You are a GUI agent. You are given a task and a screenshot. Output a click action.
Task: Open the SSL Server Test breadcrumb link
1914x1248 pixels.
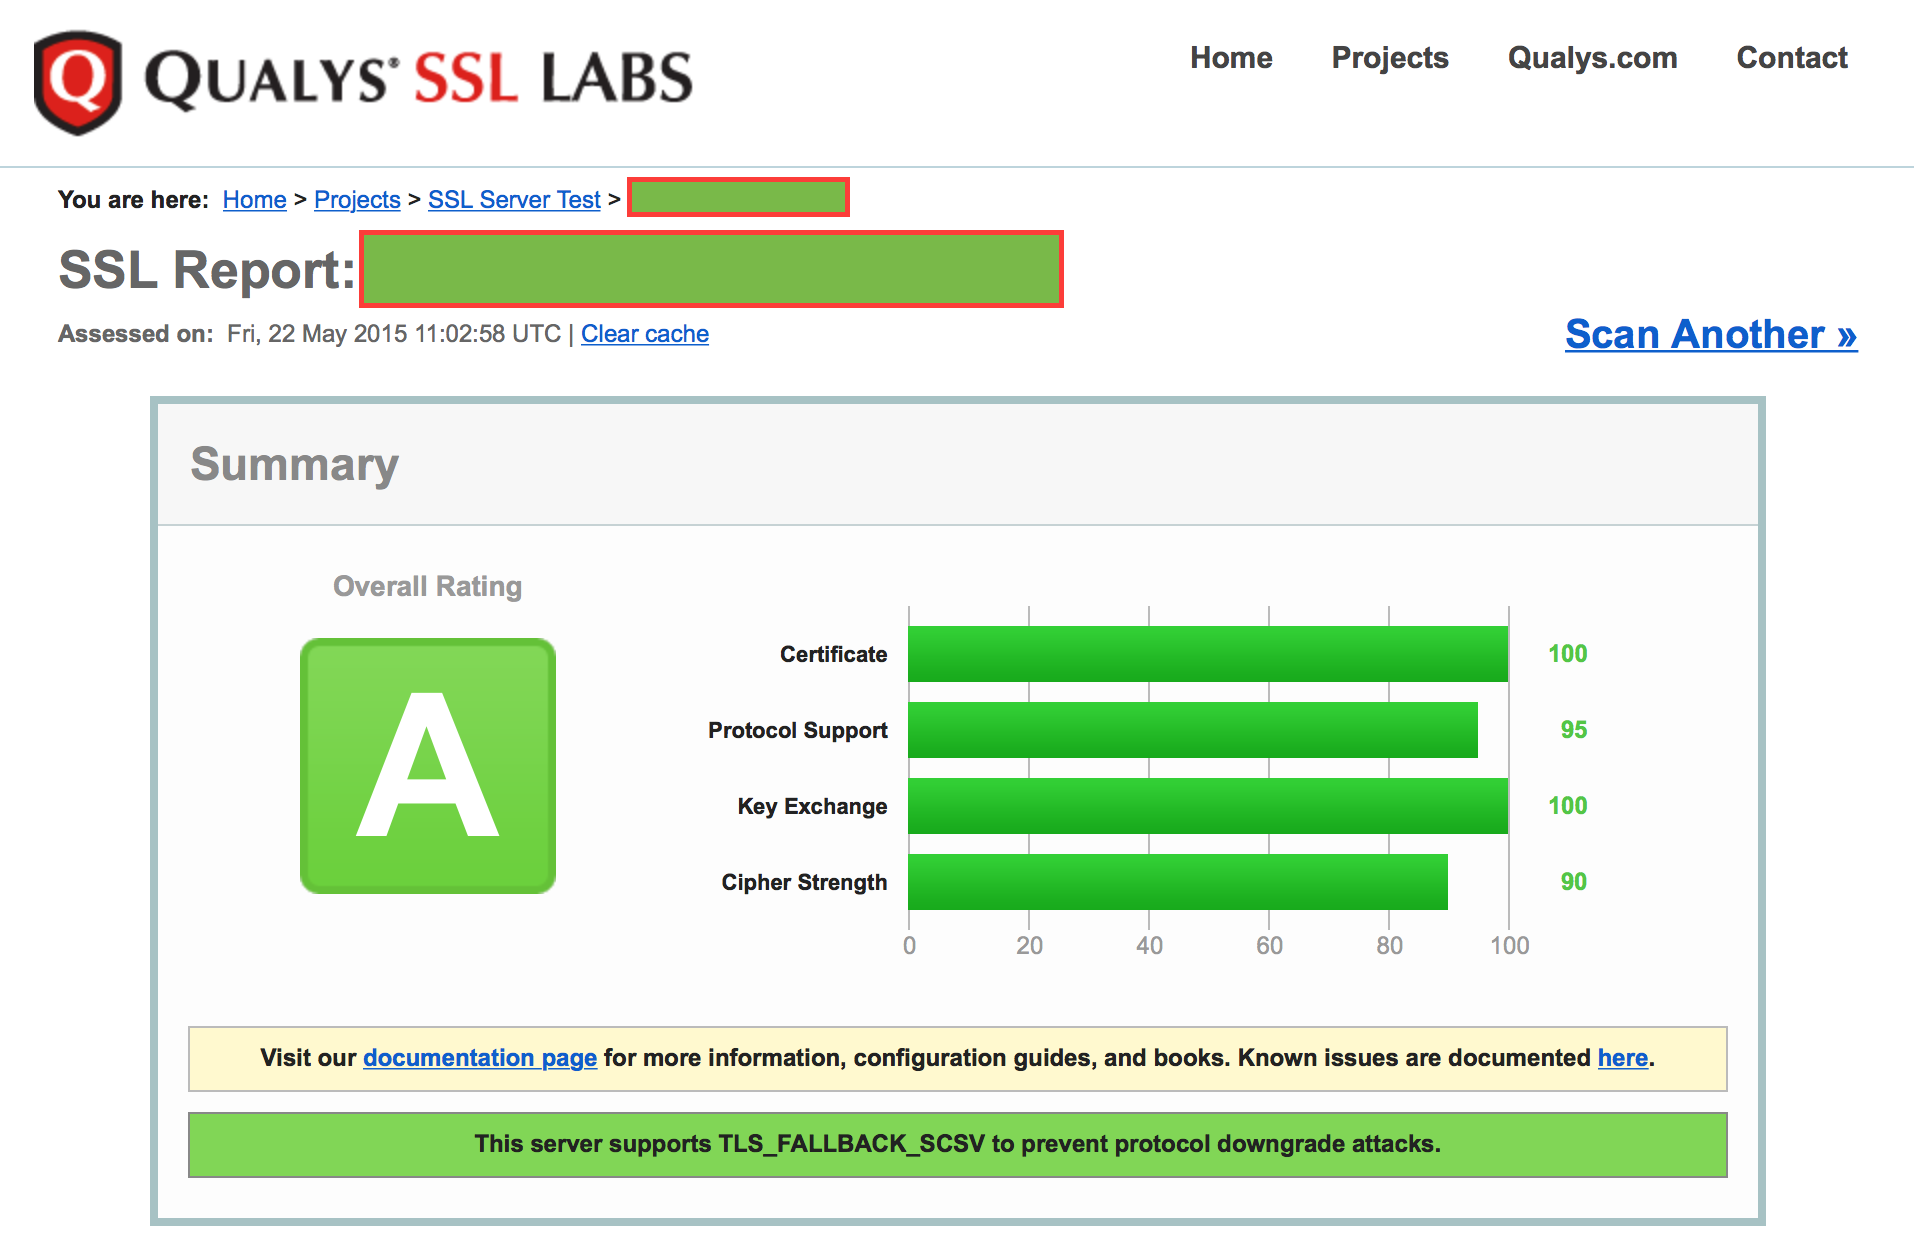coord(514,200)
